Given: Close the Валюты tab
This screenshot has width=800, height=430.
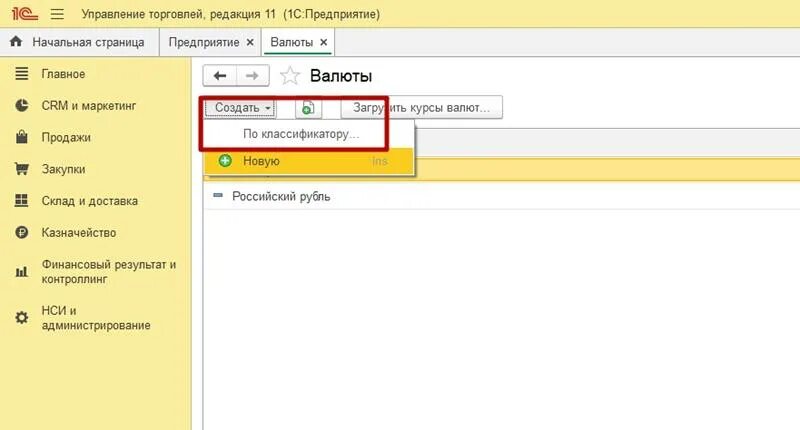Looking at the screenshot, I should pyautogui.click(x=323, y=42).
